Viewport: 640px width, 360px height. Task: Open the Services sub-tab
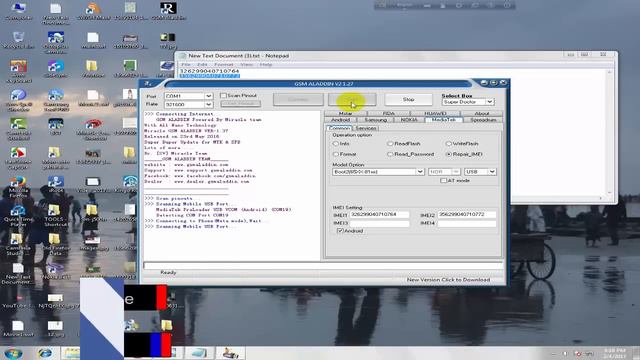point(366,128)
